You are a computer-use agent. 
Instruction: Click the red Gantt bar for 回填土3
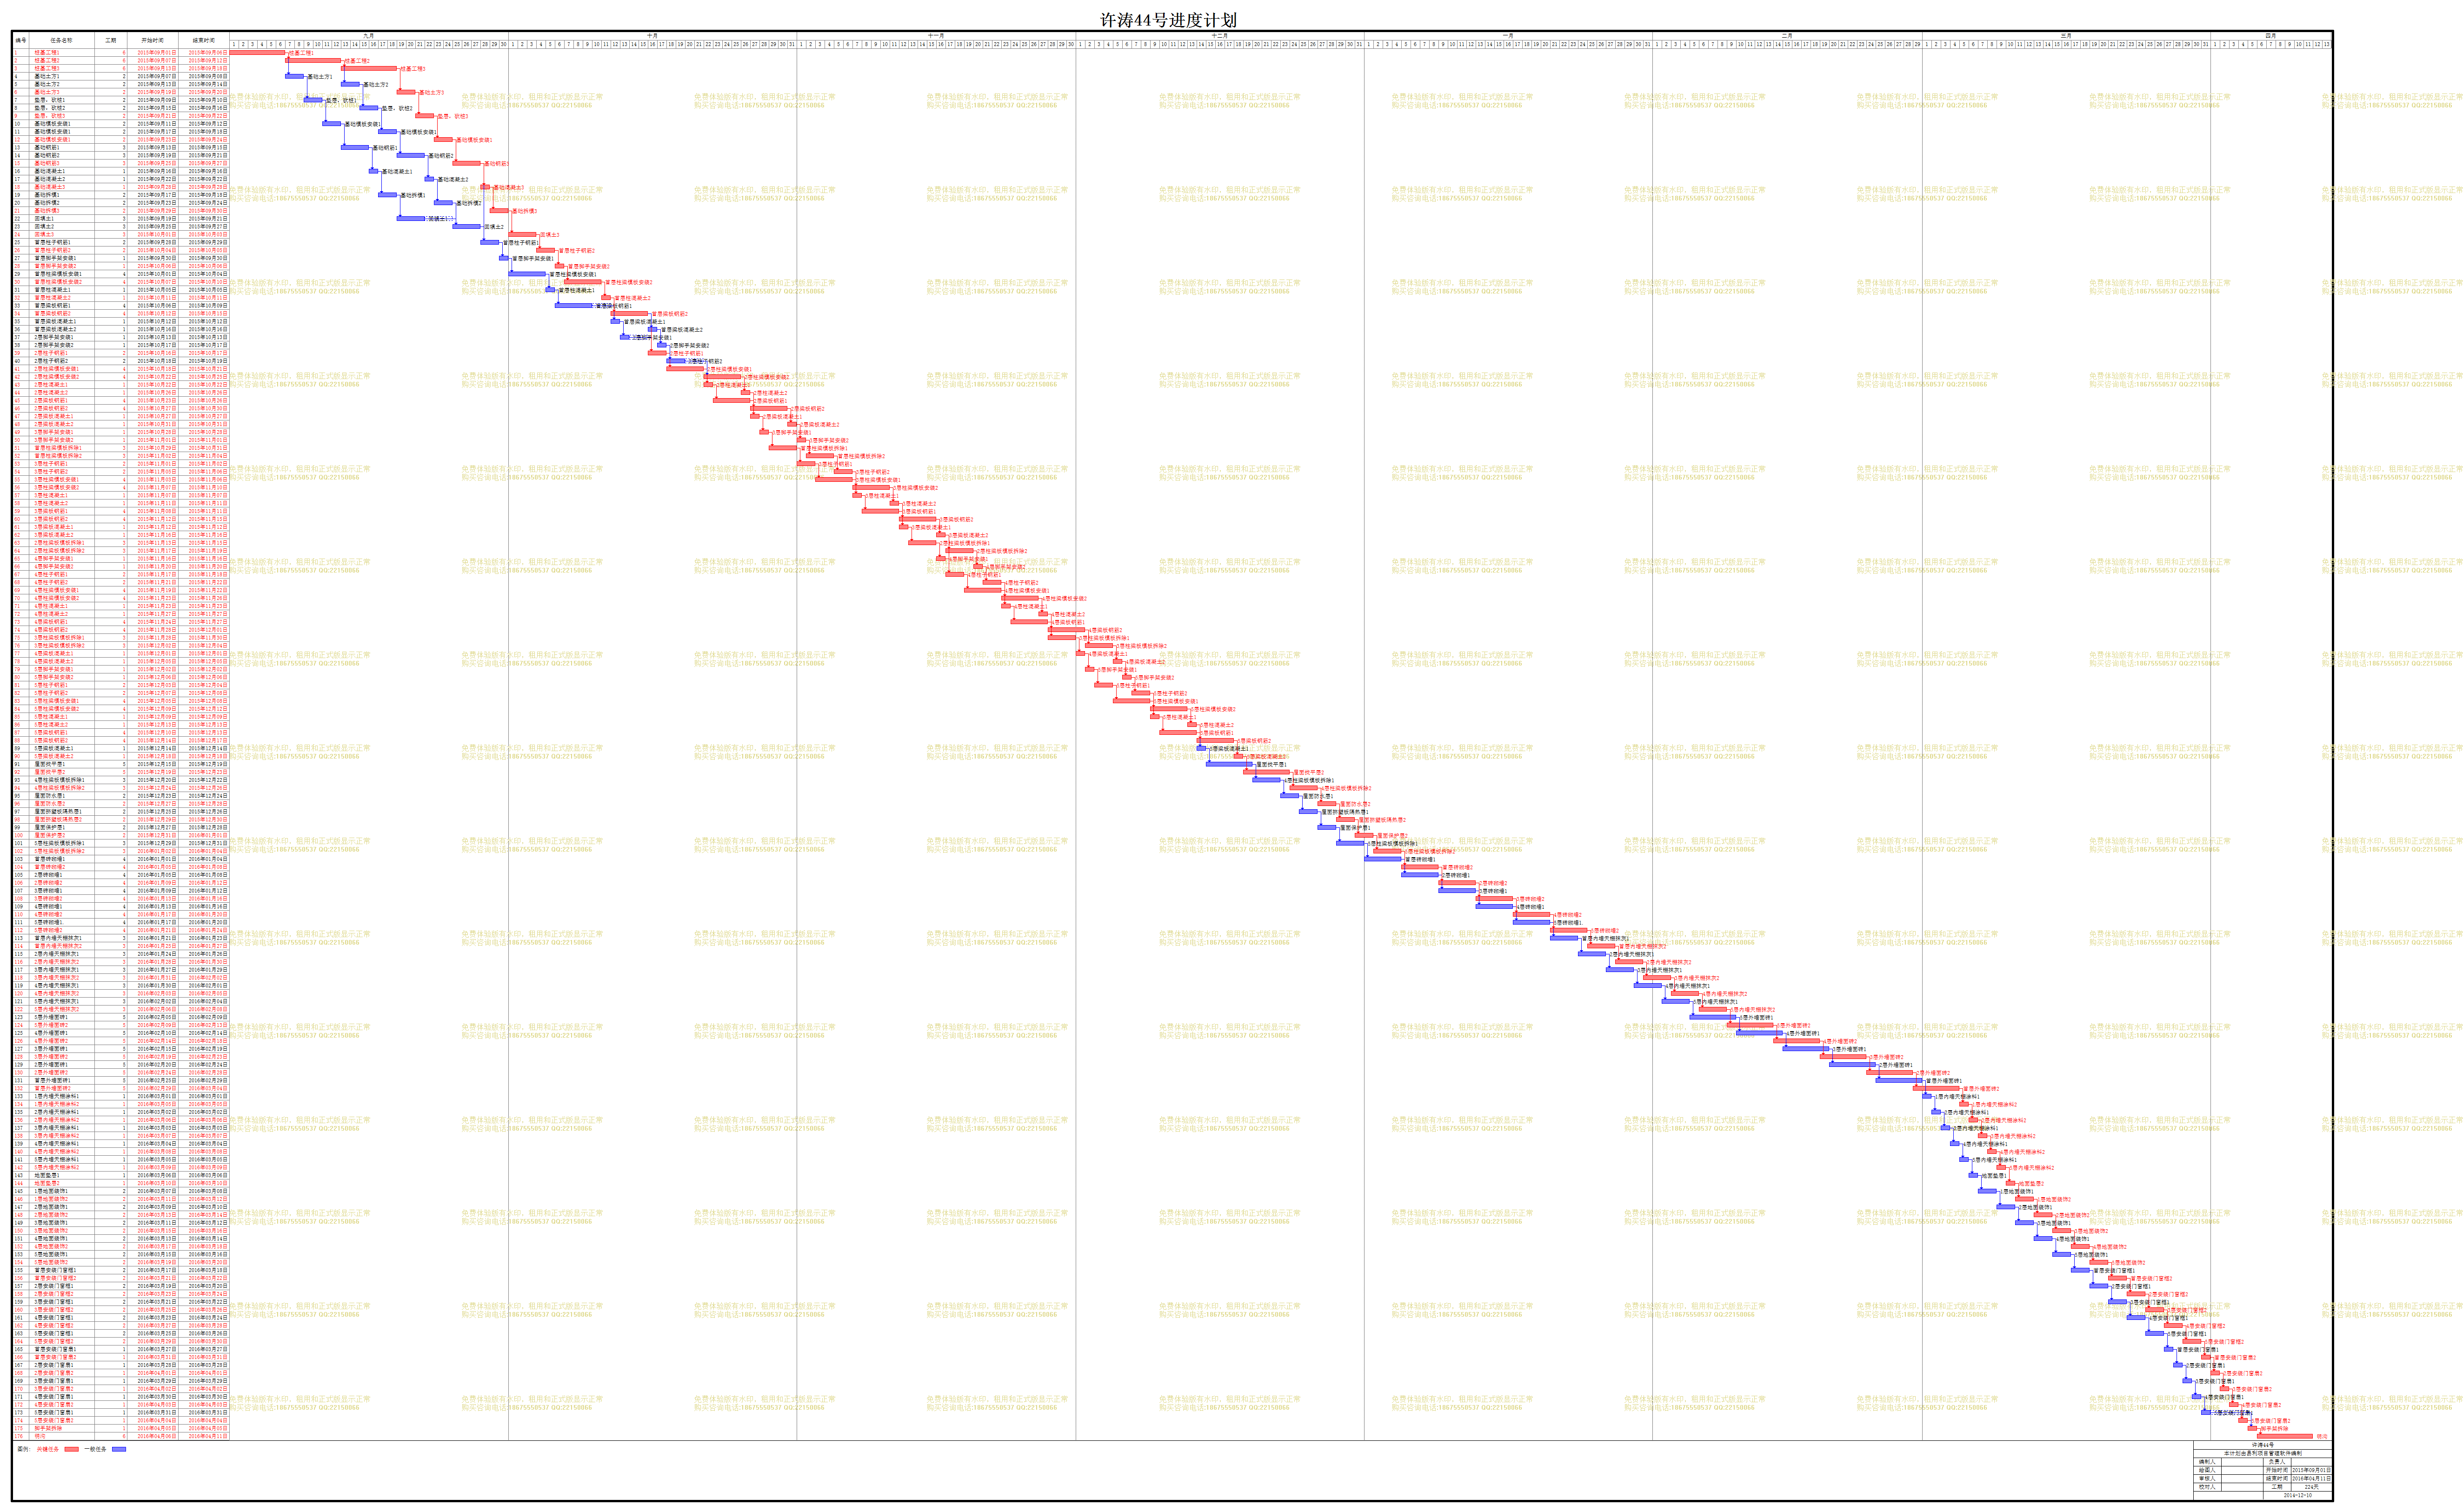click(522, 235)
